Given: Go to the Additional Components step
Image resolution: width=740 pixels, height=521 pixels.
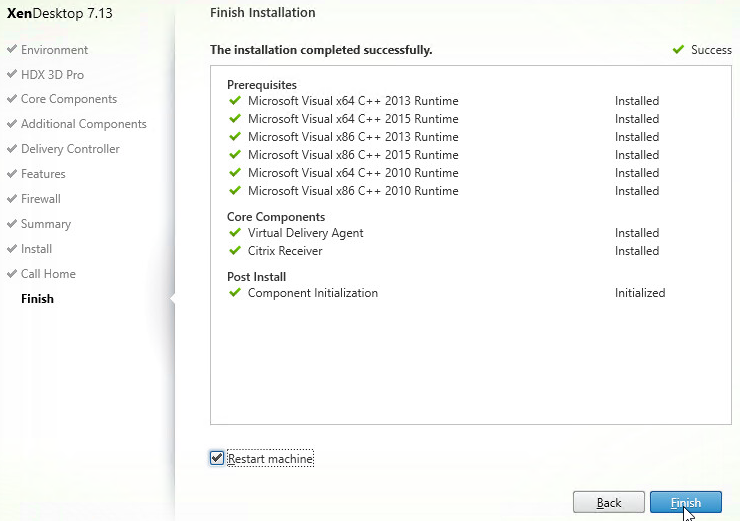Looking at the screenshot, I should (x=84, y=124).
